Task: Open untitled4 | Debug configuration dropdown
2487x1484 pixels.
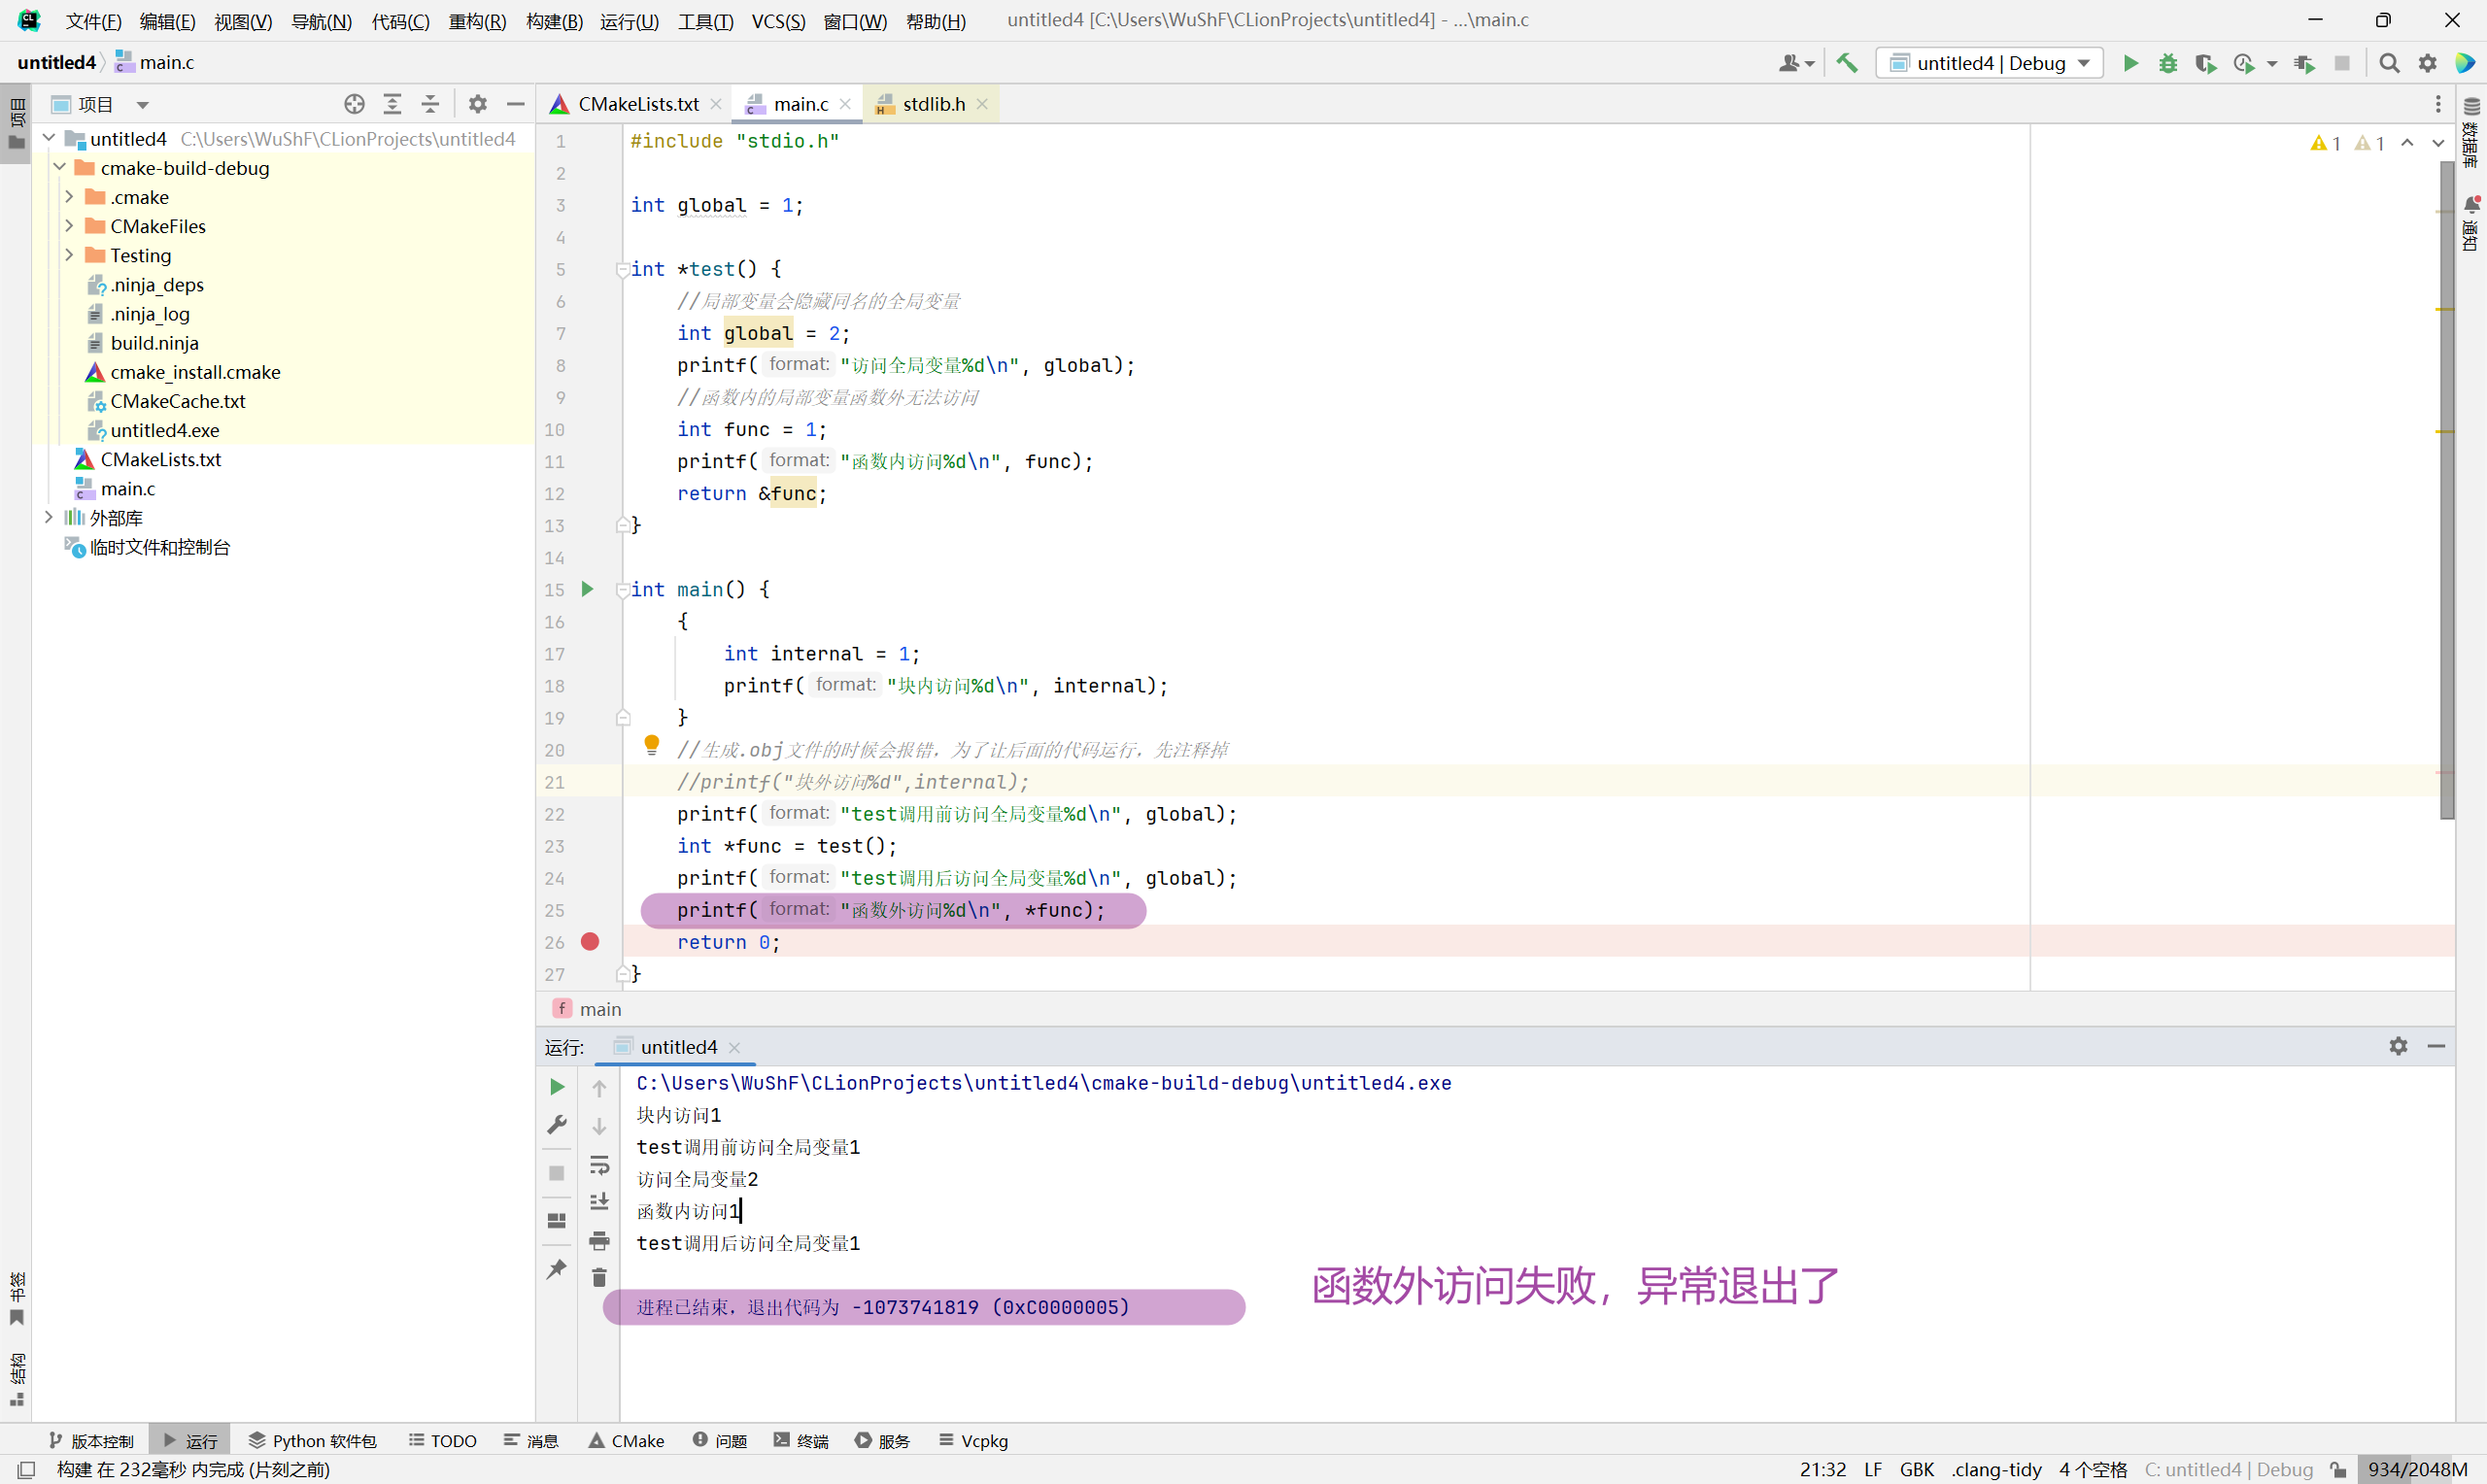Action: pos(1989,63)
